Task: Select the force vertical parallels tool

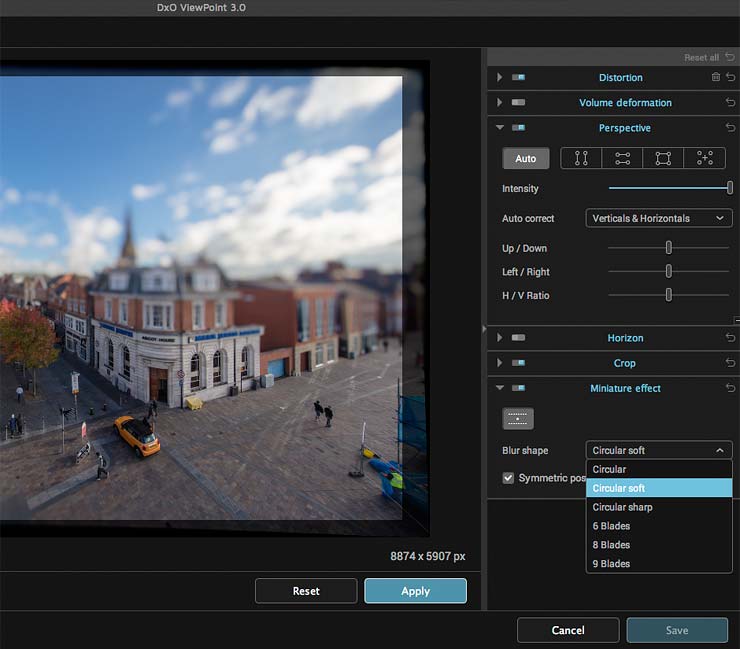Action: pos(581,158)
